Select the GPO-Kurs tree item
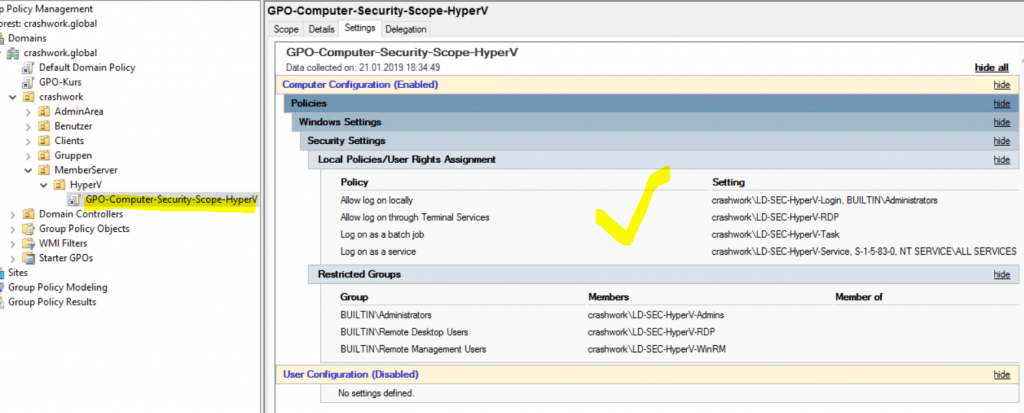Screen dimensions: 1024x413 tap(60, 82)
